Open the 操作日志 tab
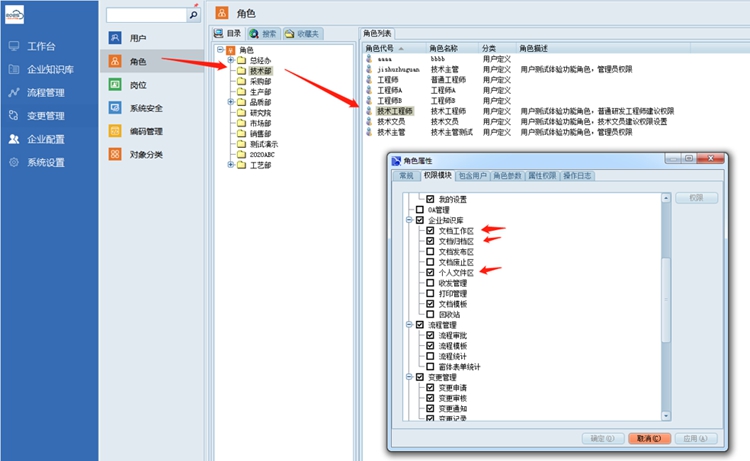The height and width of the screenshot is (461, 750). coord(579,175)
